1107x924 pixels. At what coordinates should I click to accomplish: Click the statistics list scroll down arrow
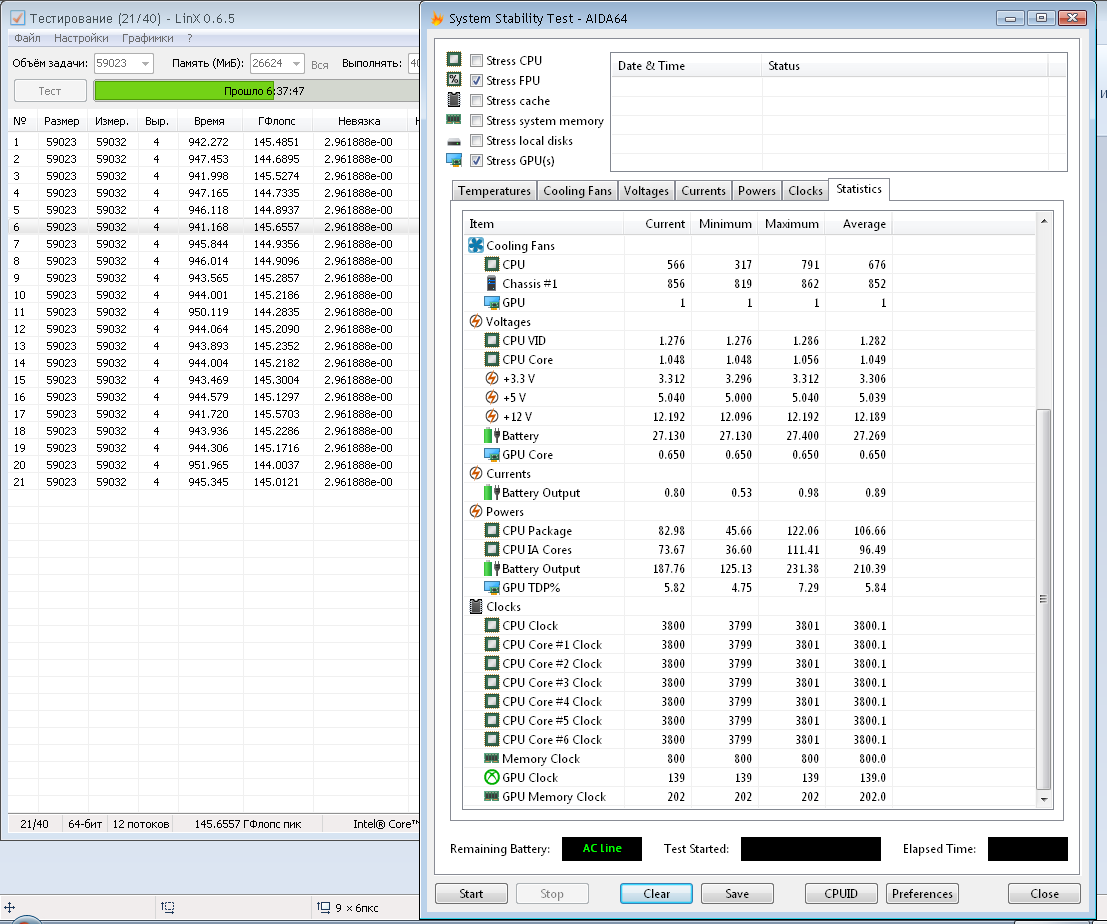[1044, 800]
